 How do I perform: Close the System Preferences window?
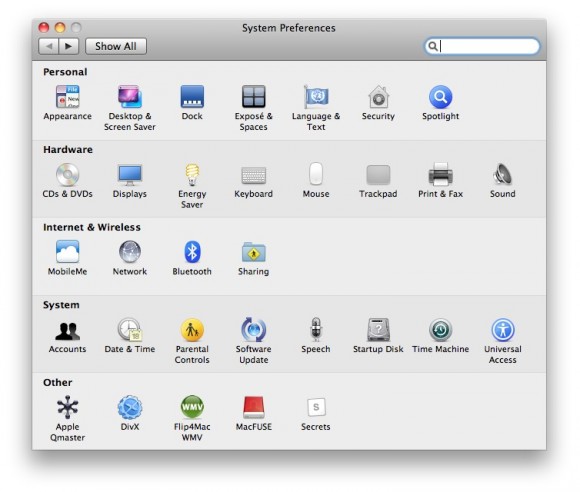point(44,27)
